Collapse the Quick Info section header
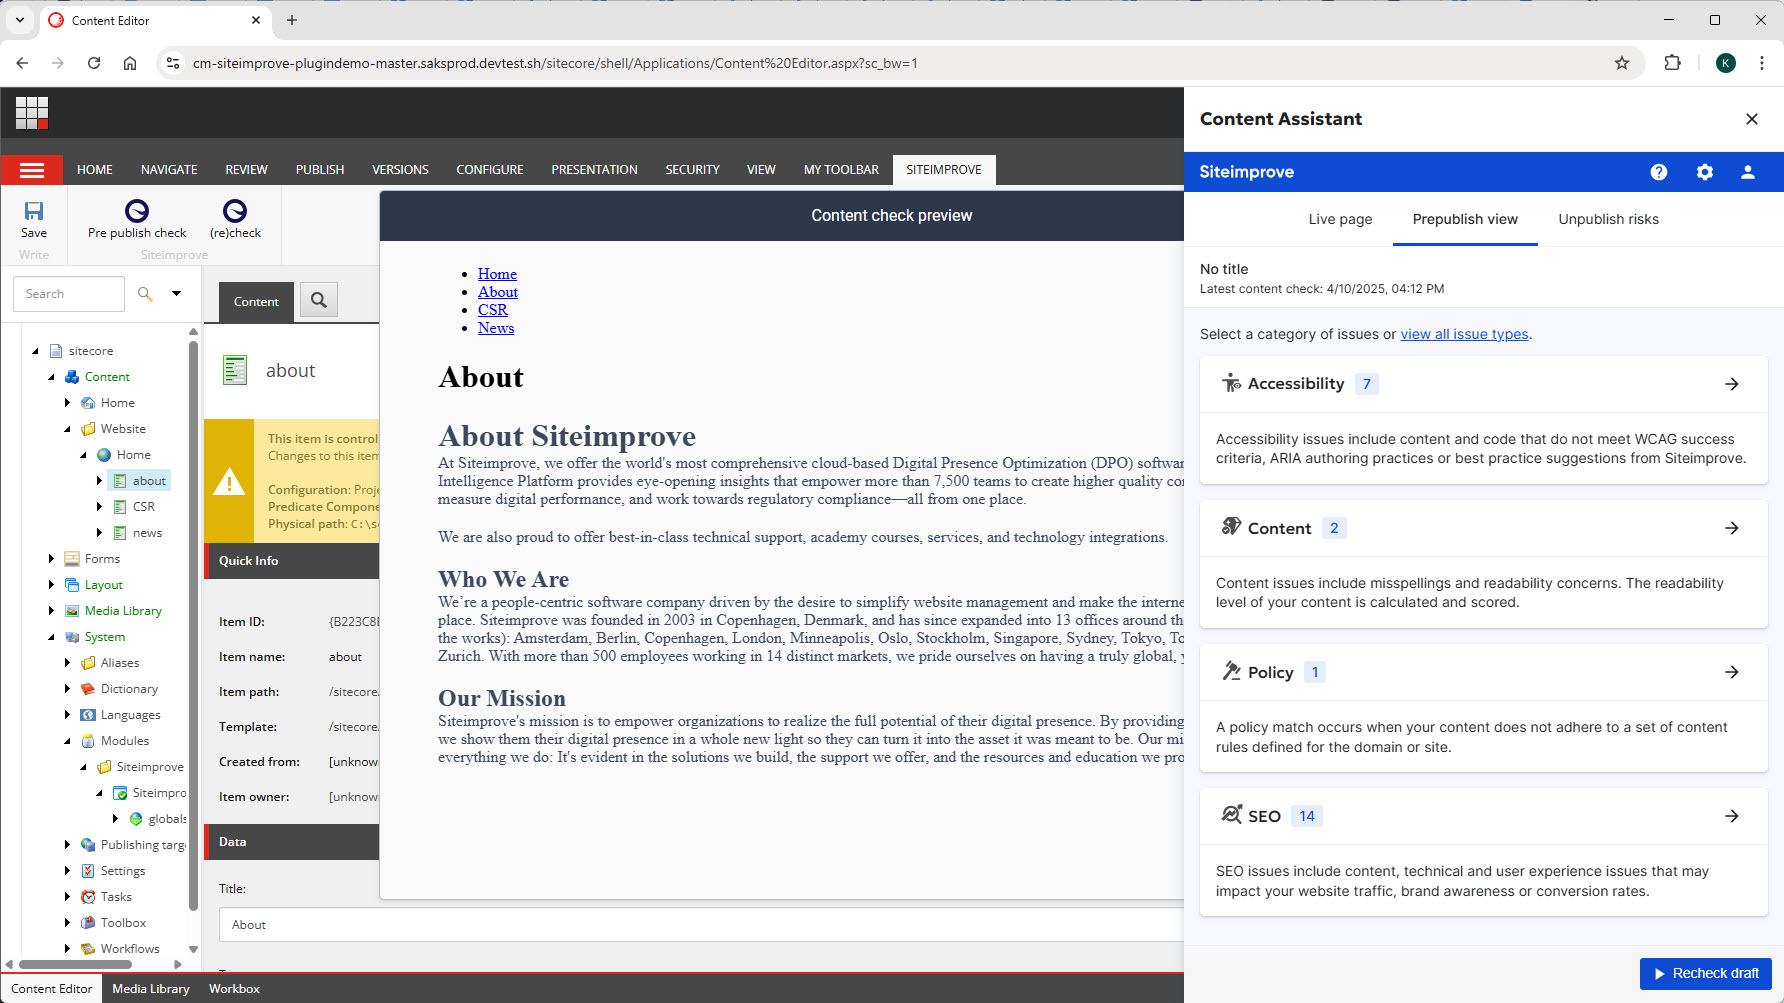 pos(292,561)
